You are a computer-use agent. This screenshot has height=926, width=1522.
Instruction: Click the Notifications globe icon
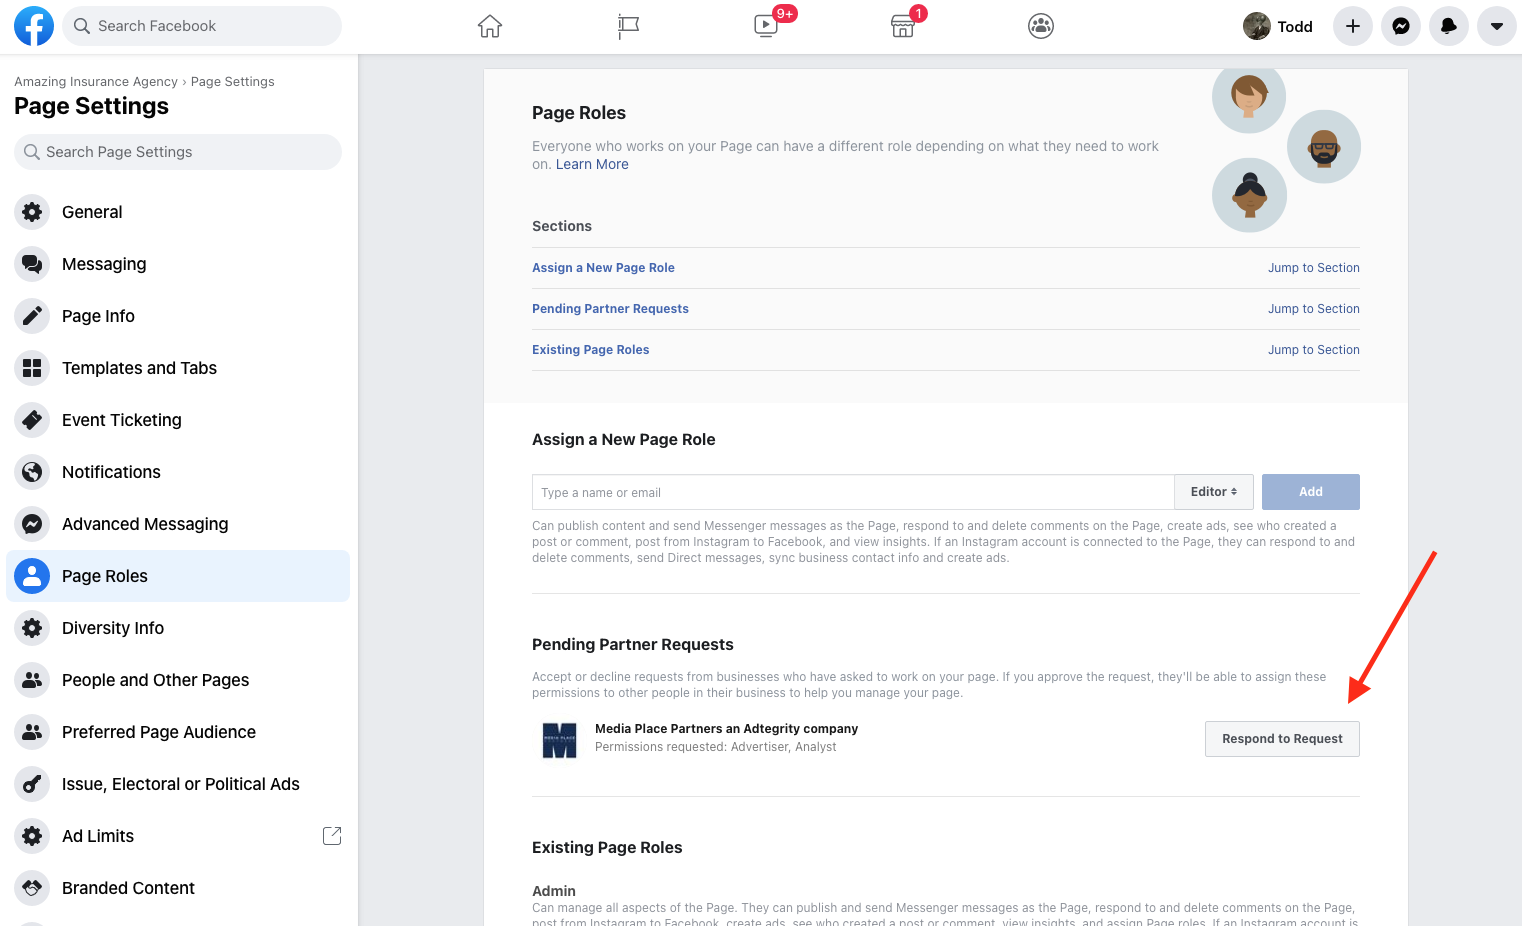click(x=32, y=472)
